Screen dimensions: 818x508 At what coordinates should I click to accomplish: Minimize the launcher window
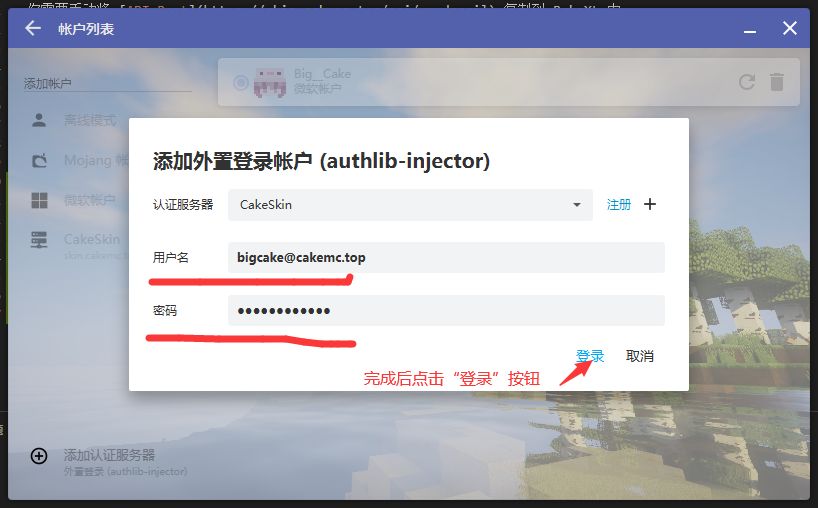click(749, 29)
